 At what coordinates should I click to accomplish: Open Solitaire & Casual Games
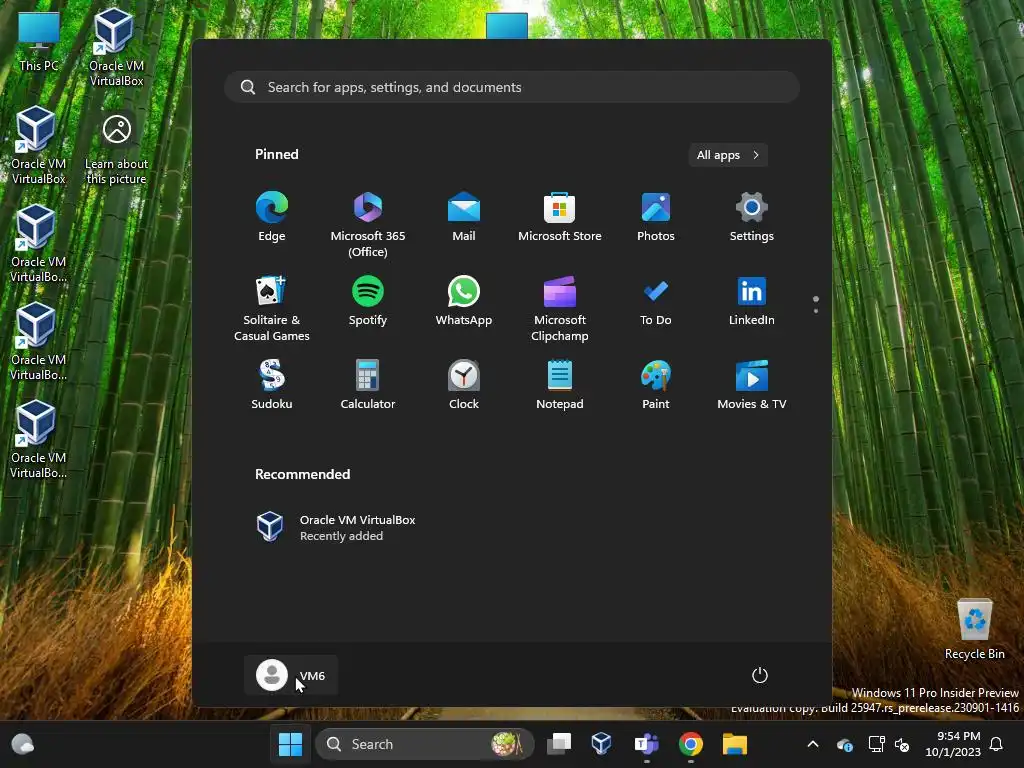(272, 308)
